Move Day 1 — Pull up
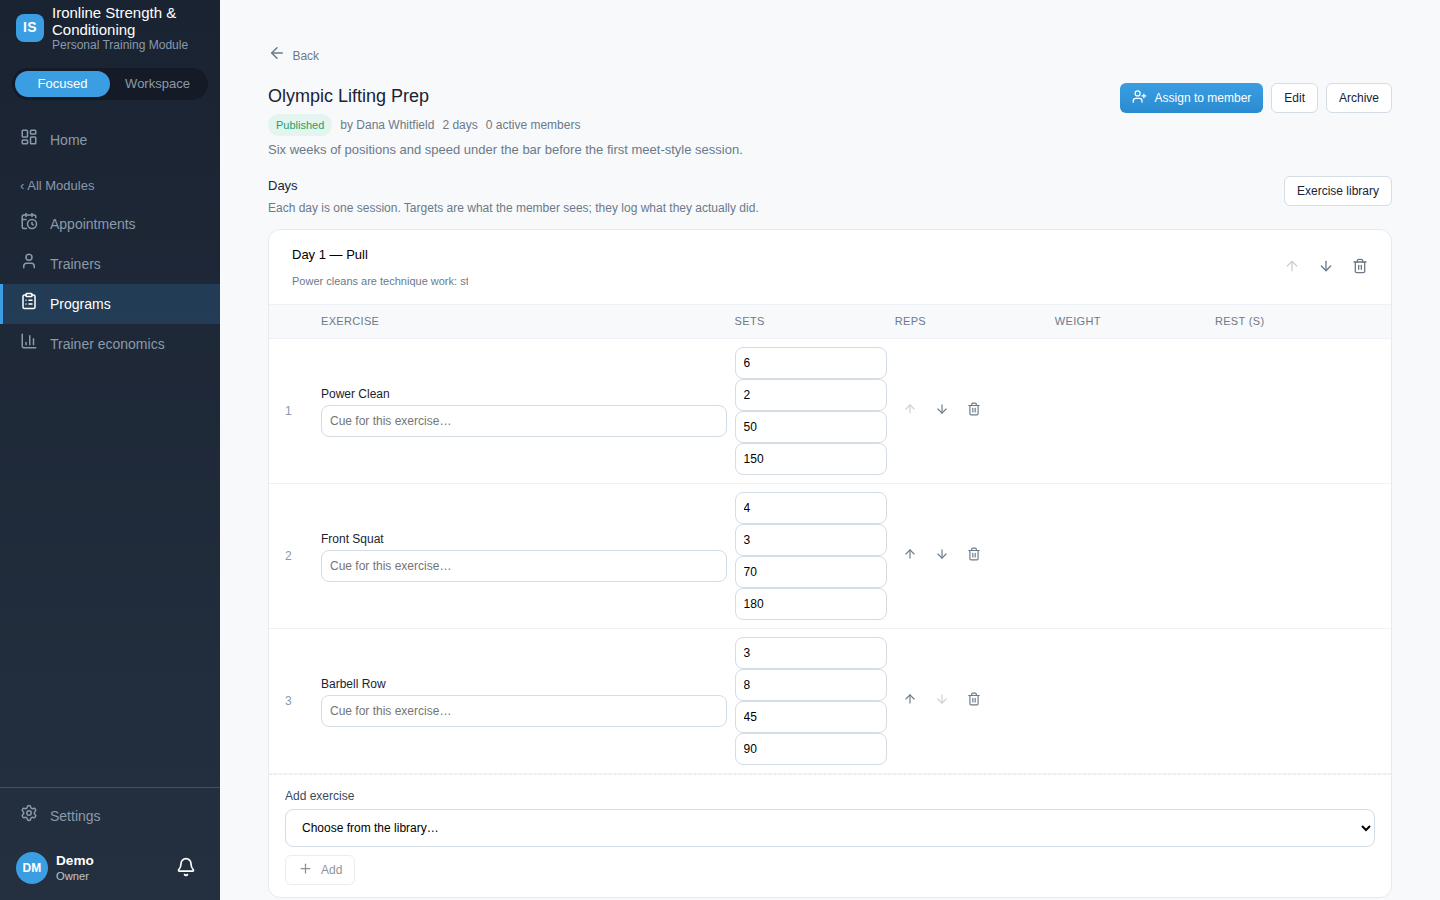 point(1292,266)
